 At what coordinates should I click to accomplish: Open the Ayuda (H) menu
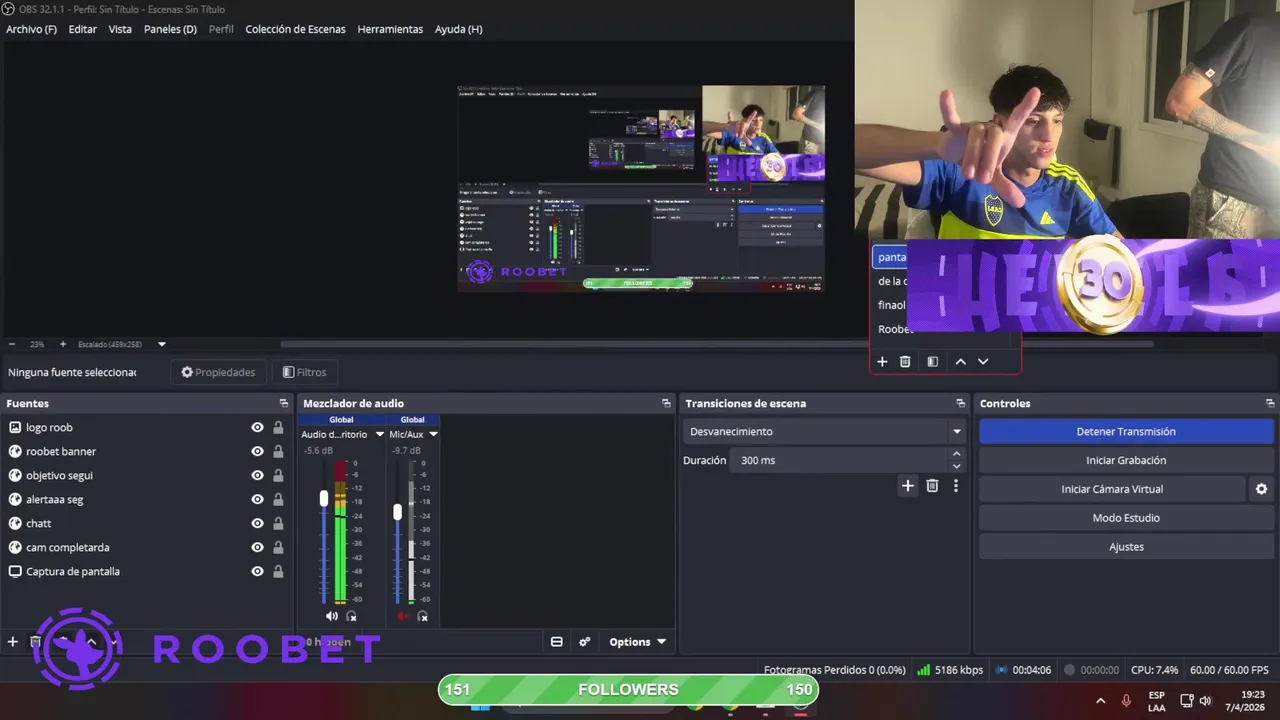(458, 29)
